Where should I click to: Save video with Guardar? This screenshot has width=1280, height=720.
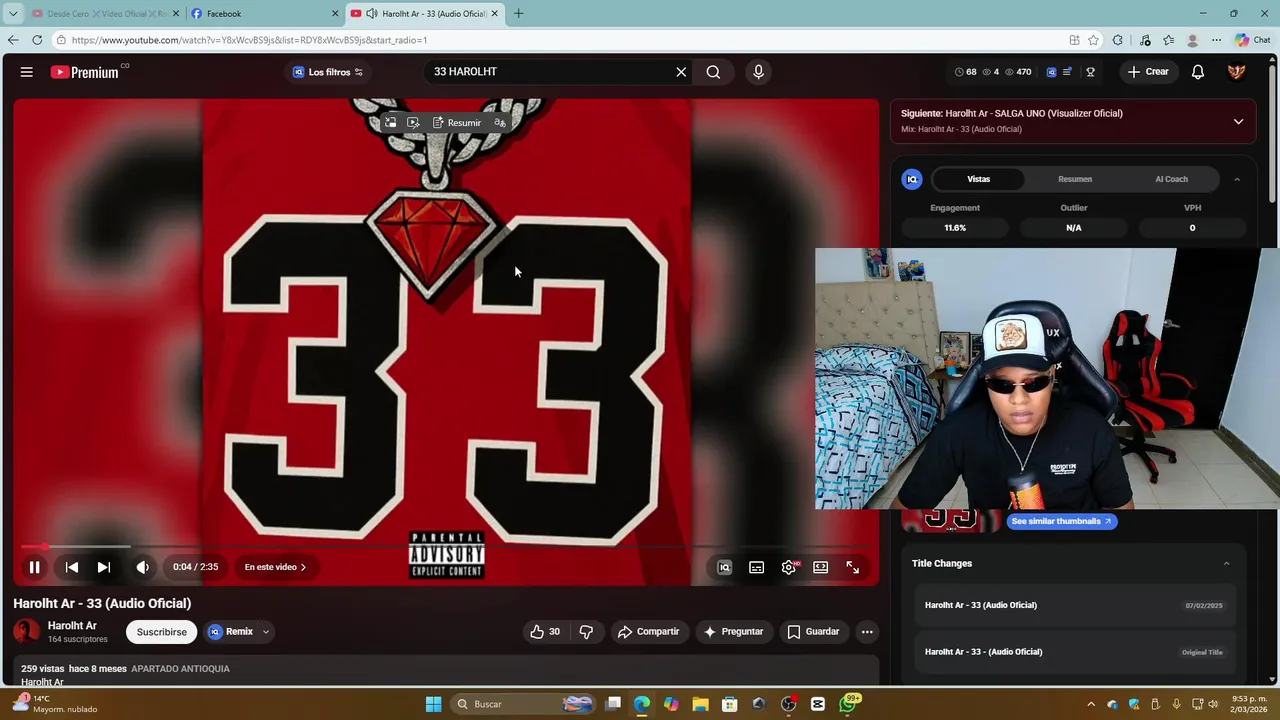pos(813,632)
